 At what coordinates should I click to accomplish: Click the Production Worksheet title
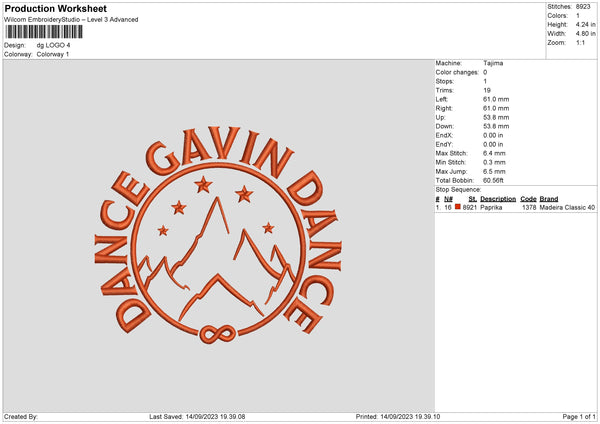coord(56,8)
